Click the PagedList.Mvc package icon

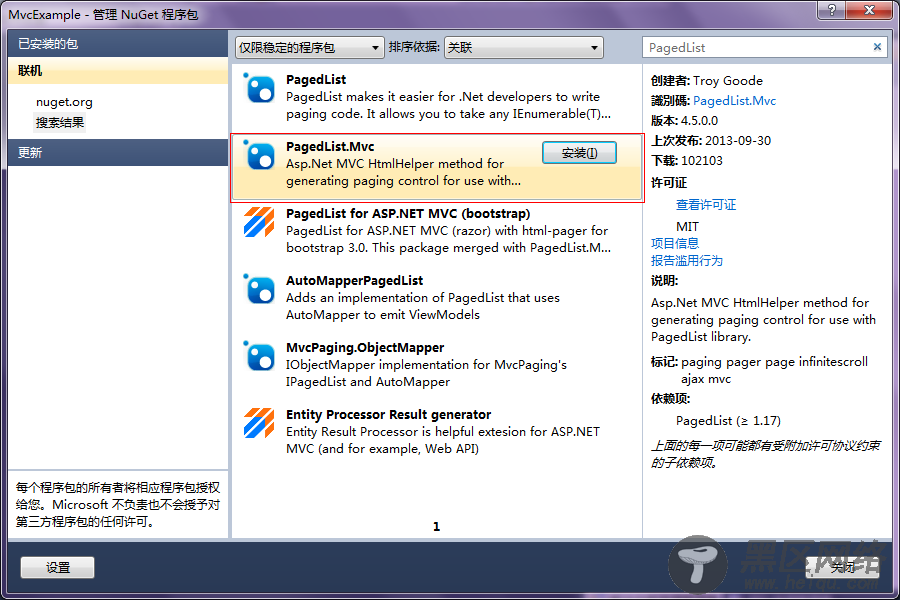[259, 156]
